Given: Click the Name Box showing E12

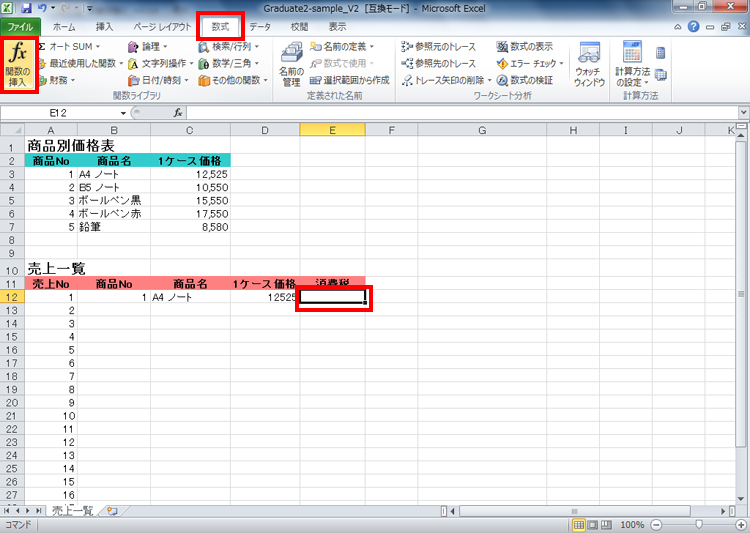Looking at the screenshot, I should coord(59,113).
